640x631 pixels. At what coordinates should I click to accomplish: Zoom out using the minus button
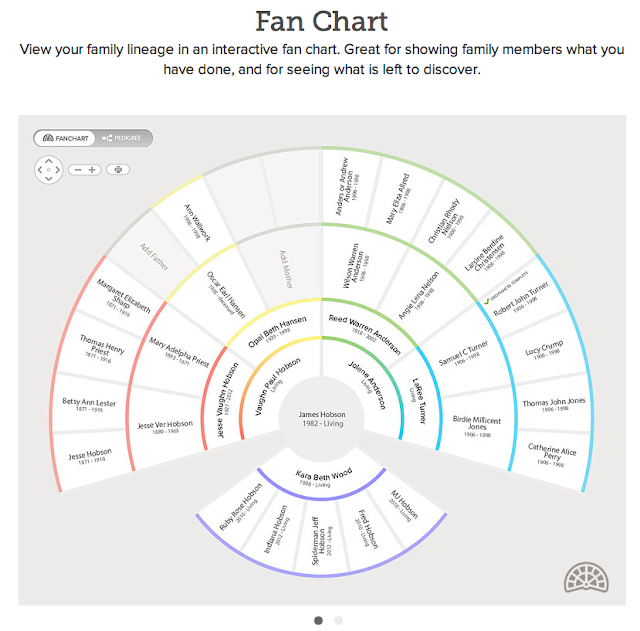(x=79, y=169)
